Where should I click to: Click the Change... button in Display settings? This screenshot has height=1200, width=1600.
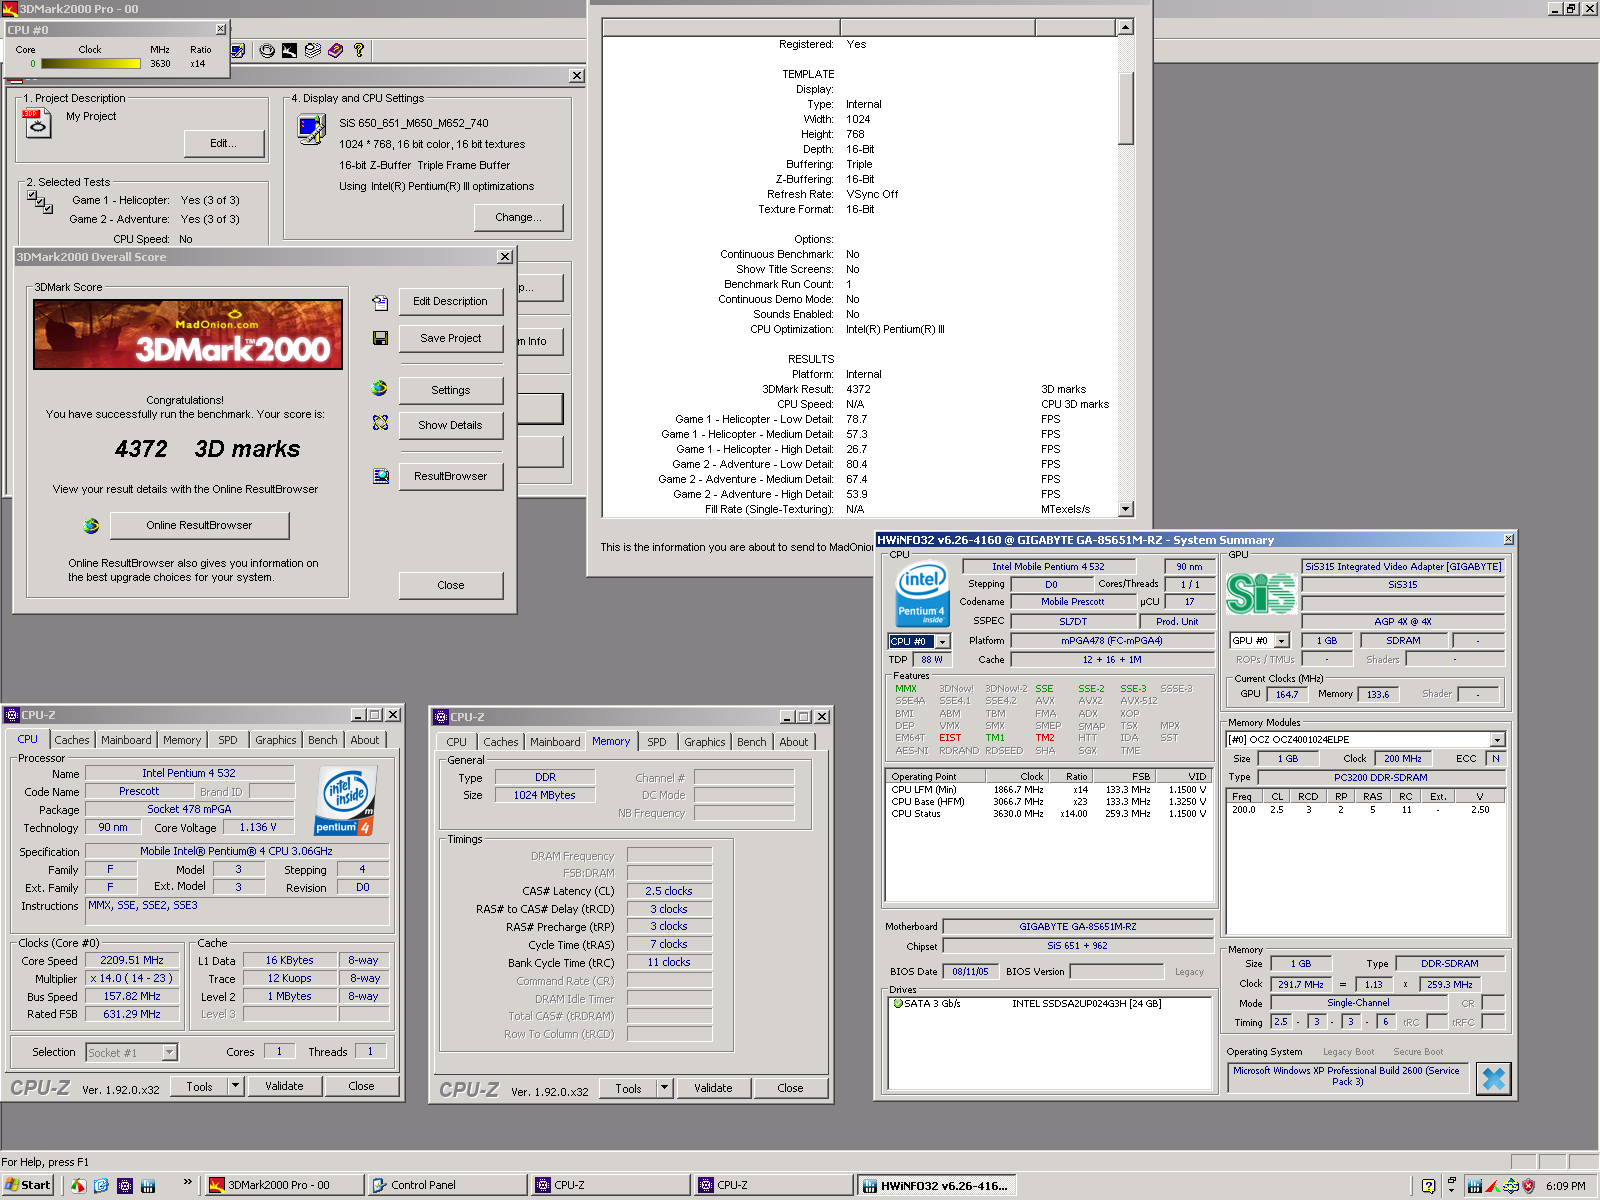pos(518,217)
